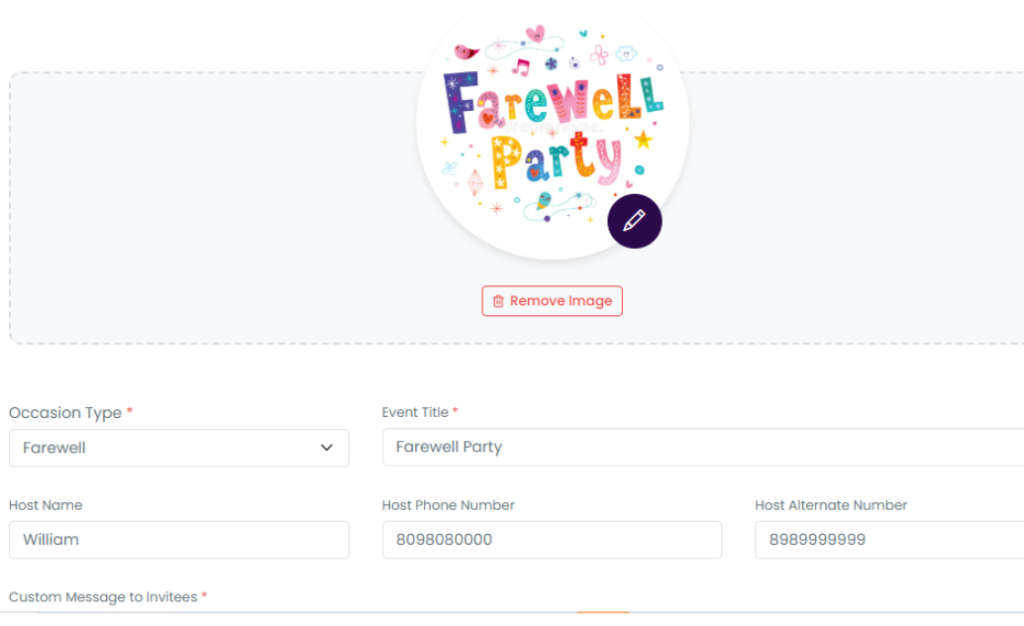Click the trash icon in Remove Image
The width and height of the screenshot is (1024, 626).
[498, 301]
